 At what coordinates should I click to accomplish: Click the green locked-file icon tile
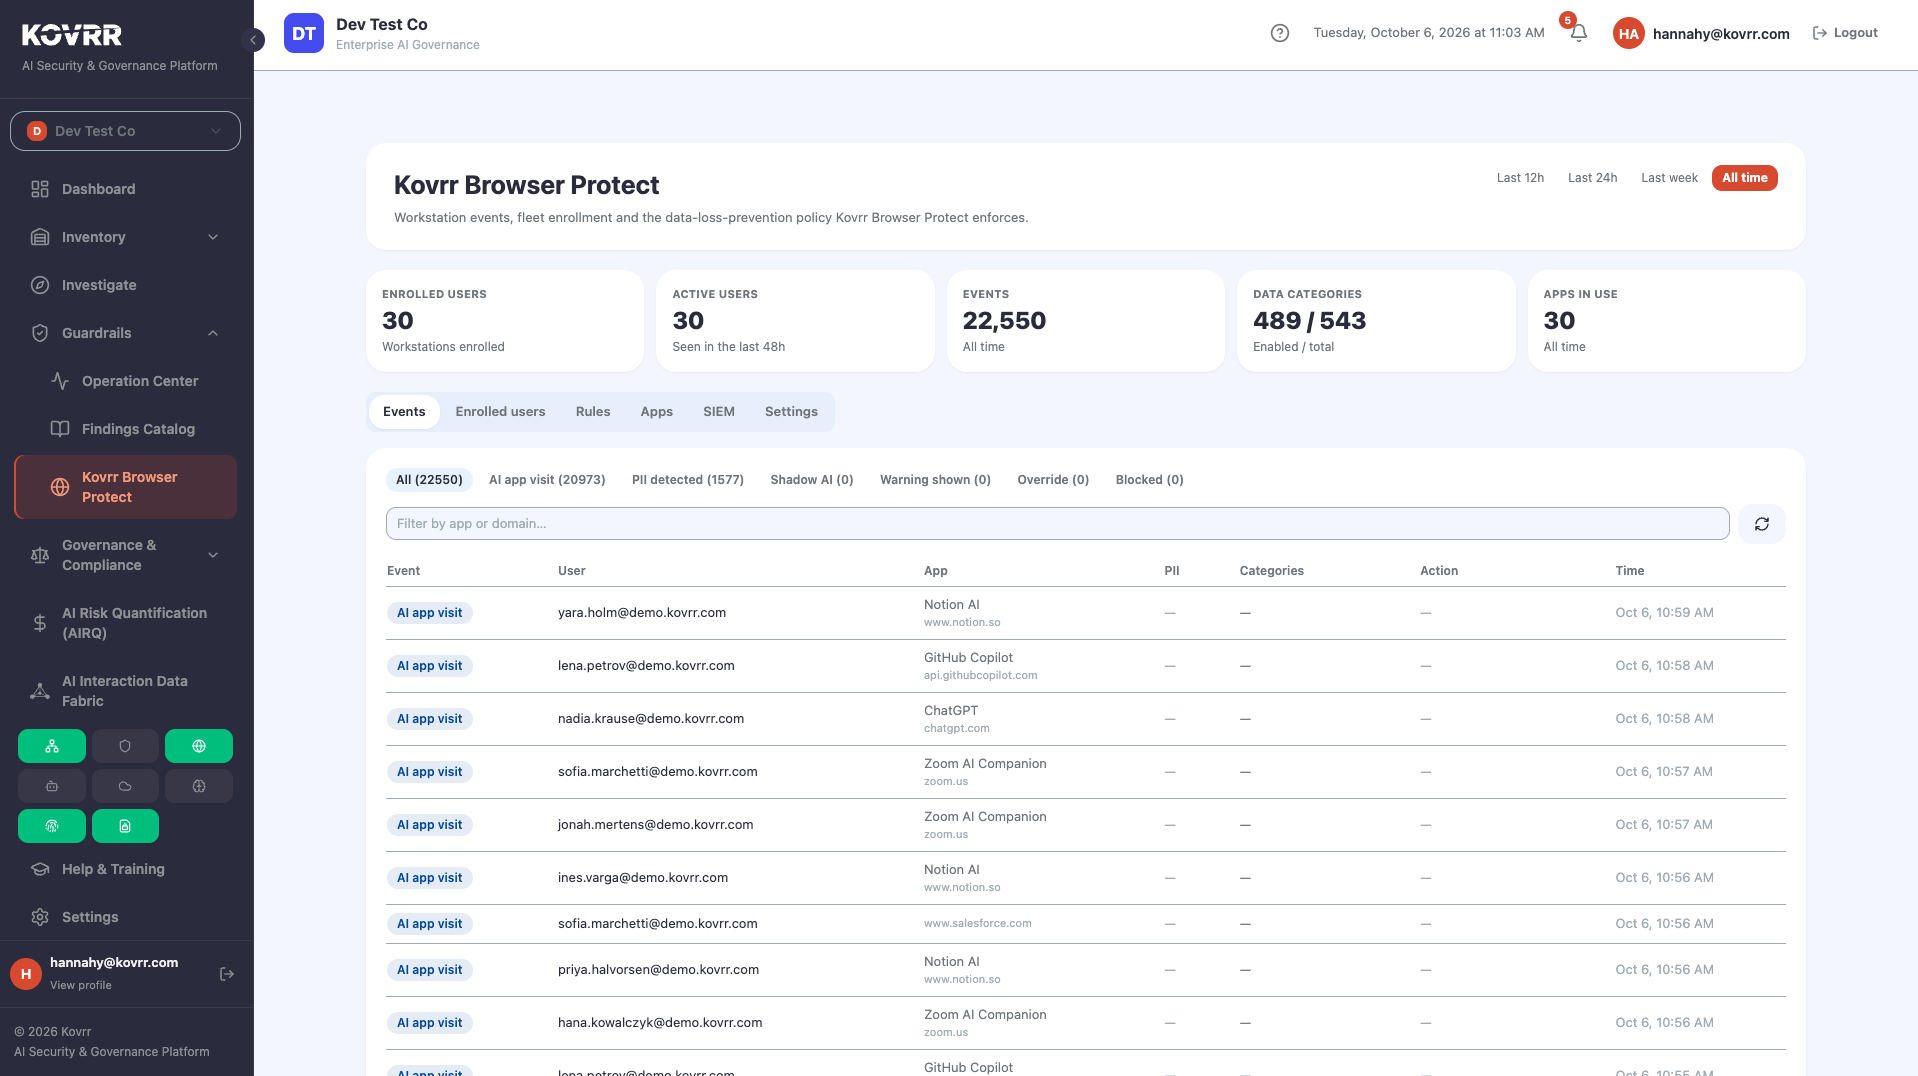(x=125, y=826)
